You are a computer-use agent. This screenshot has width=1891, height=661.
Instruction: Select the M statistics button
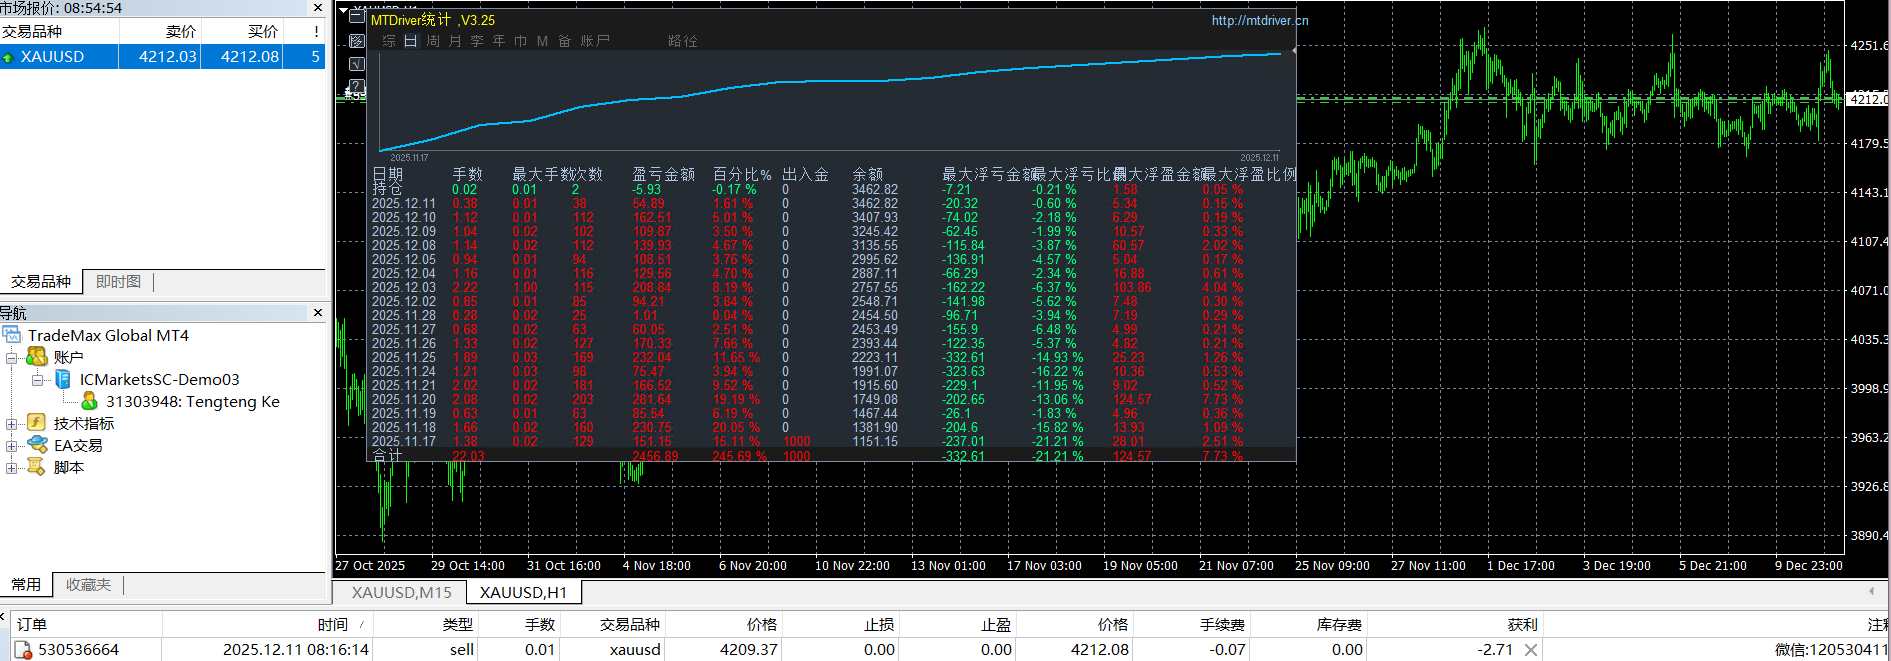542,41
